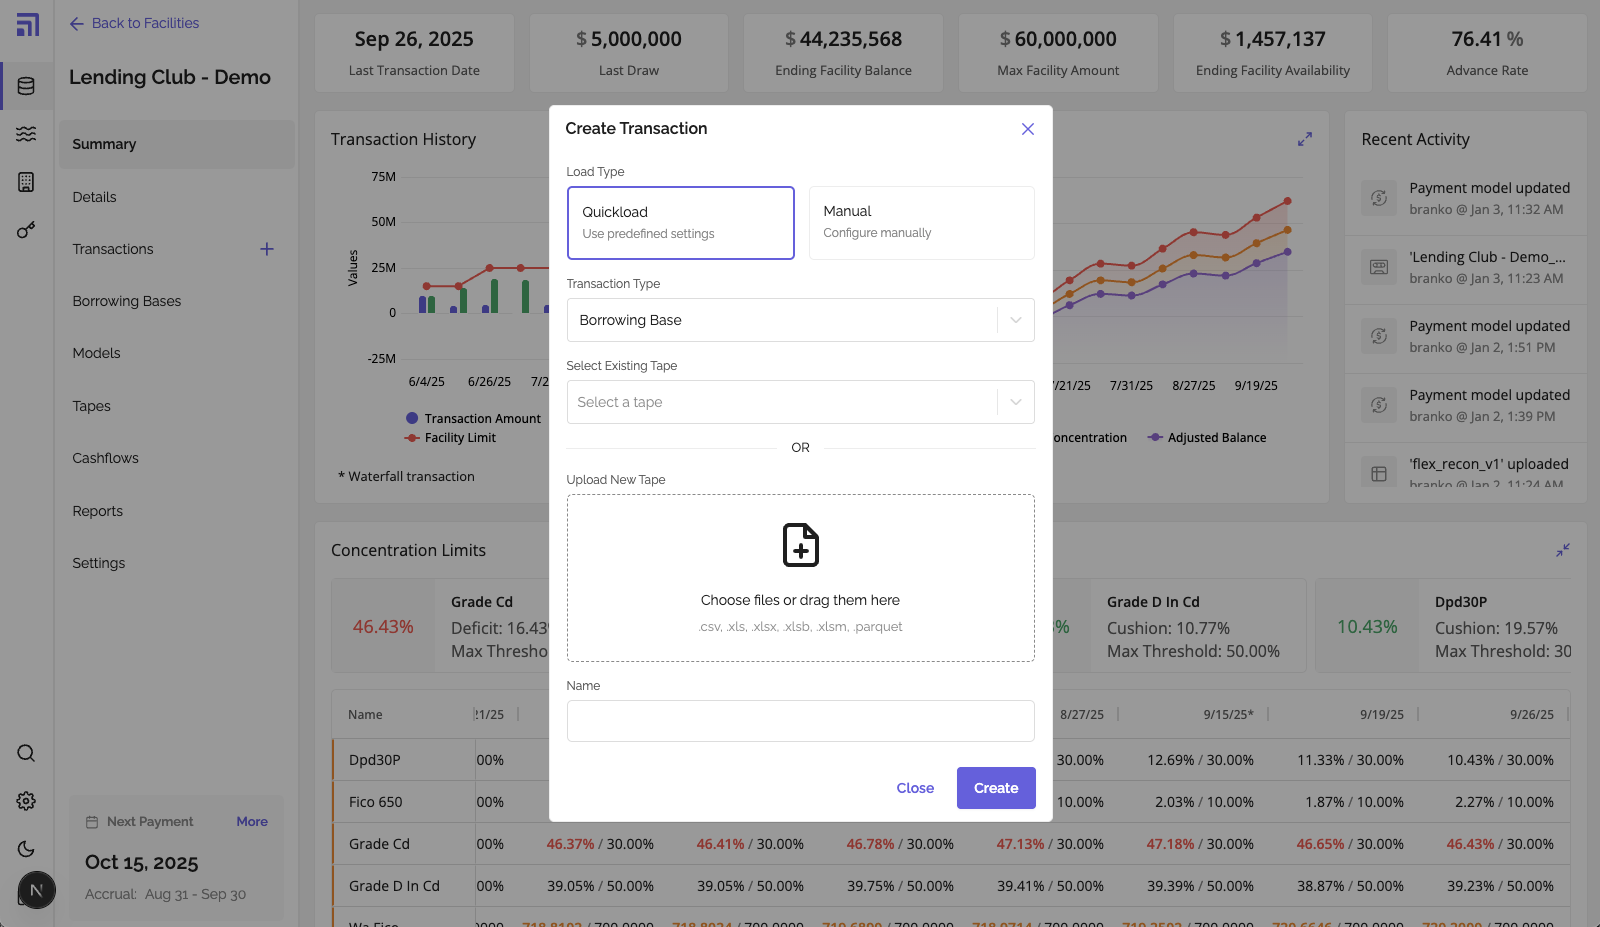Select the Quickload load type
Screen dimensions: 1600x927
[680, 223]
